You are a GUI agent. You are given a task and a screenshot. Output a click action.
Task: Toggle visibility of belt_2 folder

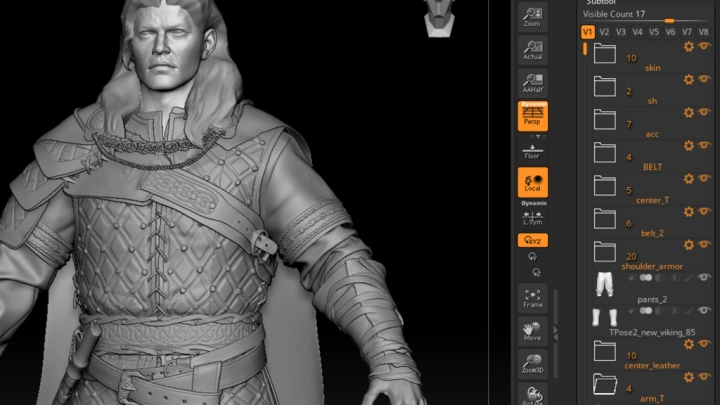[x=704, y=211]
